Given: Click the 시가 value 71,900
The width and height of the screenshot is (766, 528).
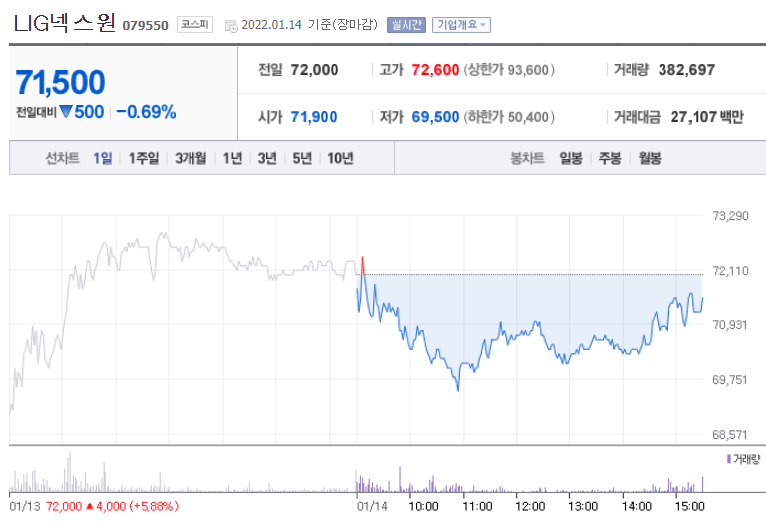Looking at the screenshot, I should (x=314, y=117).
